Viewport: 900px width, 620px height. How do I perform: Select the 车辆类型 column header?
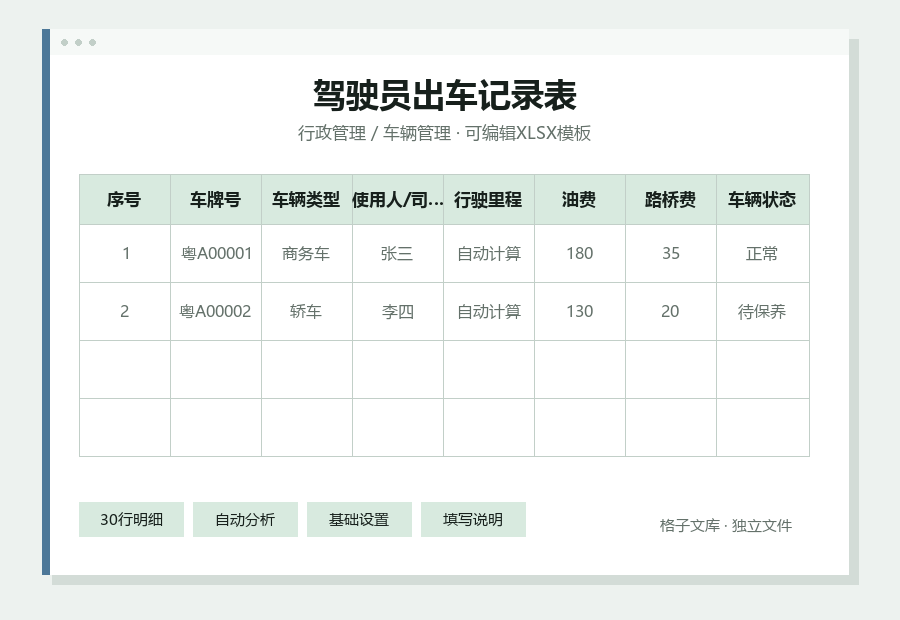click(307, 200)
